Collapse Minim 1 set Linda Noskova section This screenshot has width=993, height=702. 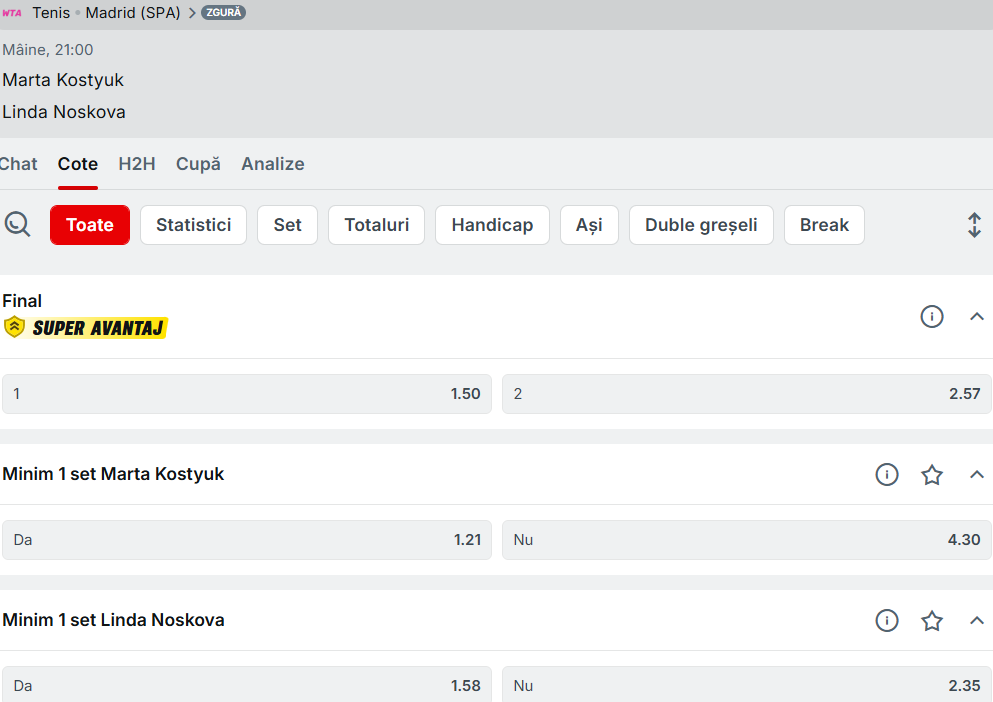click(977, 621)
